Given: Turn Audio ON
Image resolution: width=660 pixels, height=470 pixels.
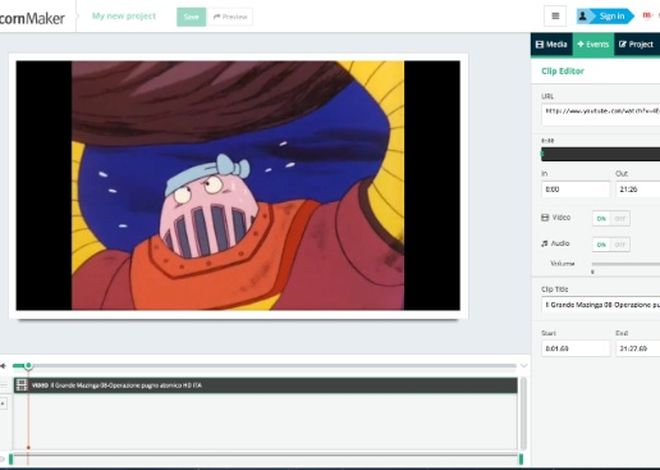Looking at the screenshot, I should (x=601, y=244).
